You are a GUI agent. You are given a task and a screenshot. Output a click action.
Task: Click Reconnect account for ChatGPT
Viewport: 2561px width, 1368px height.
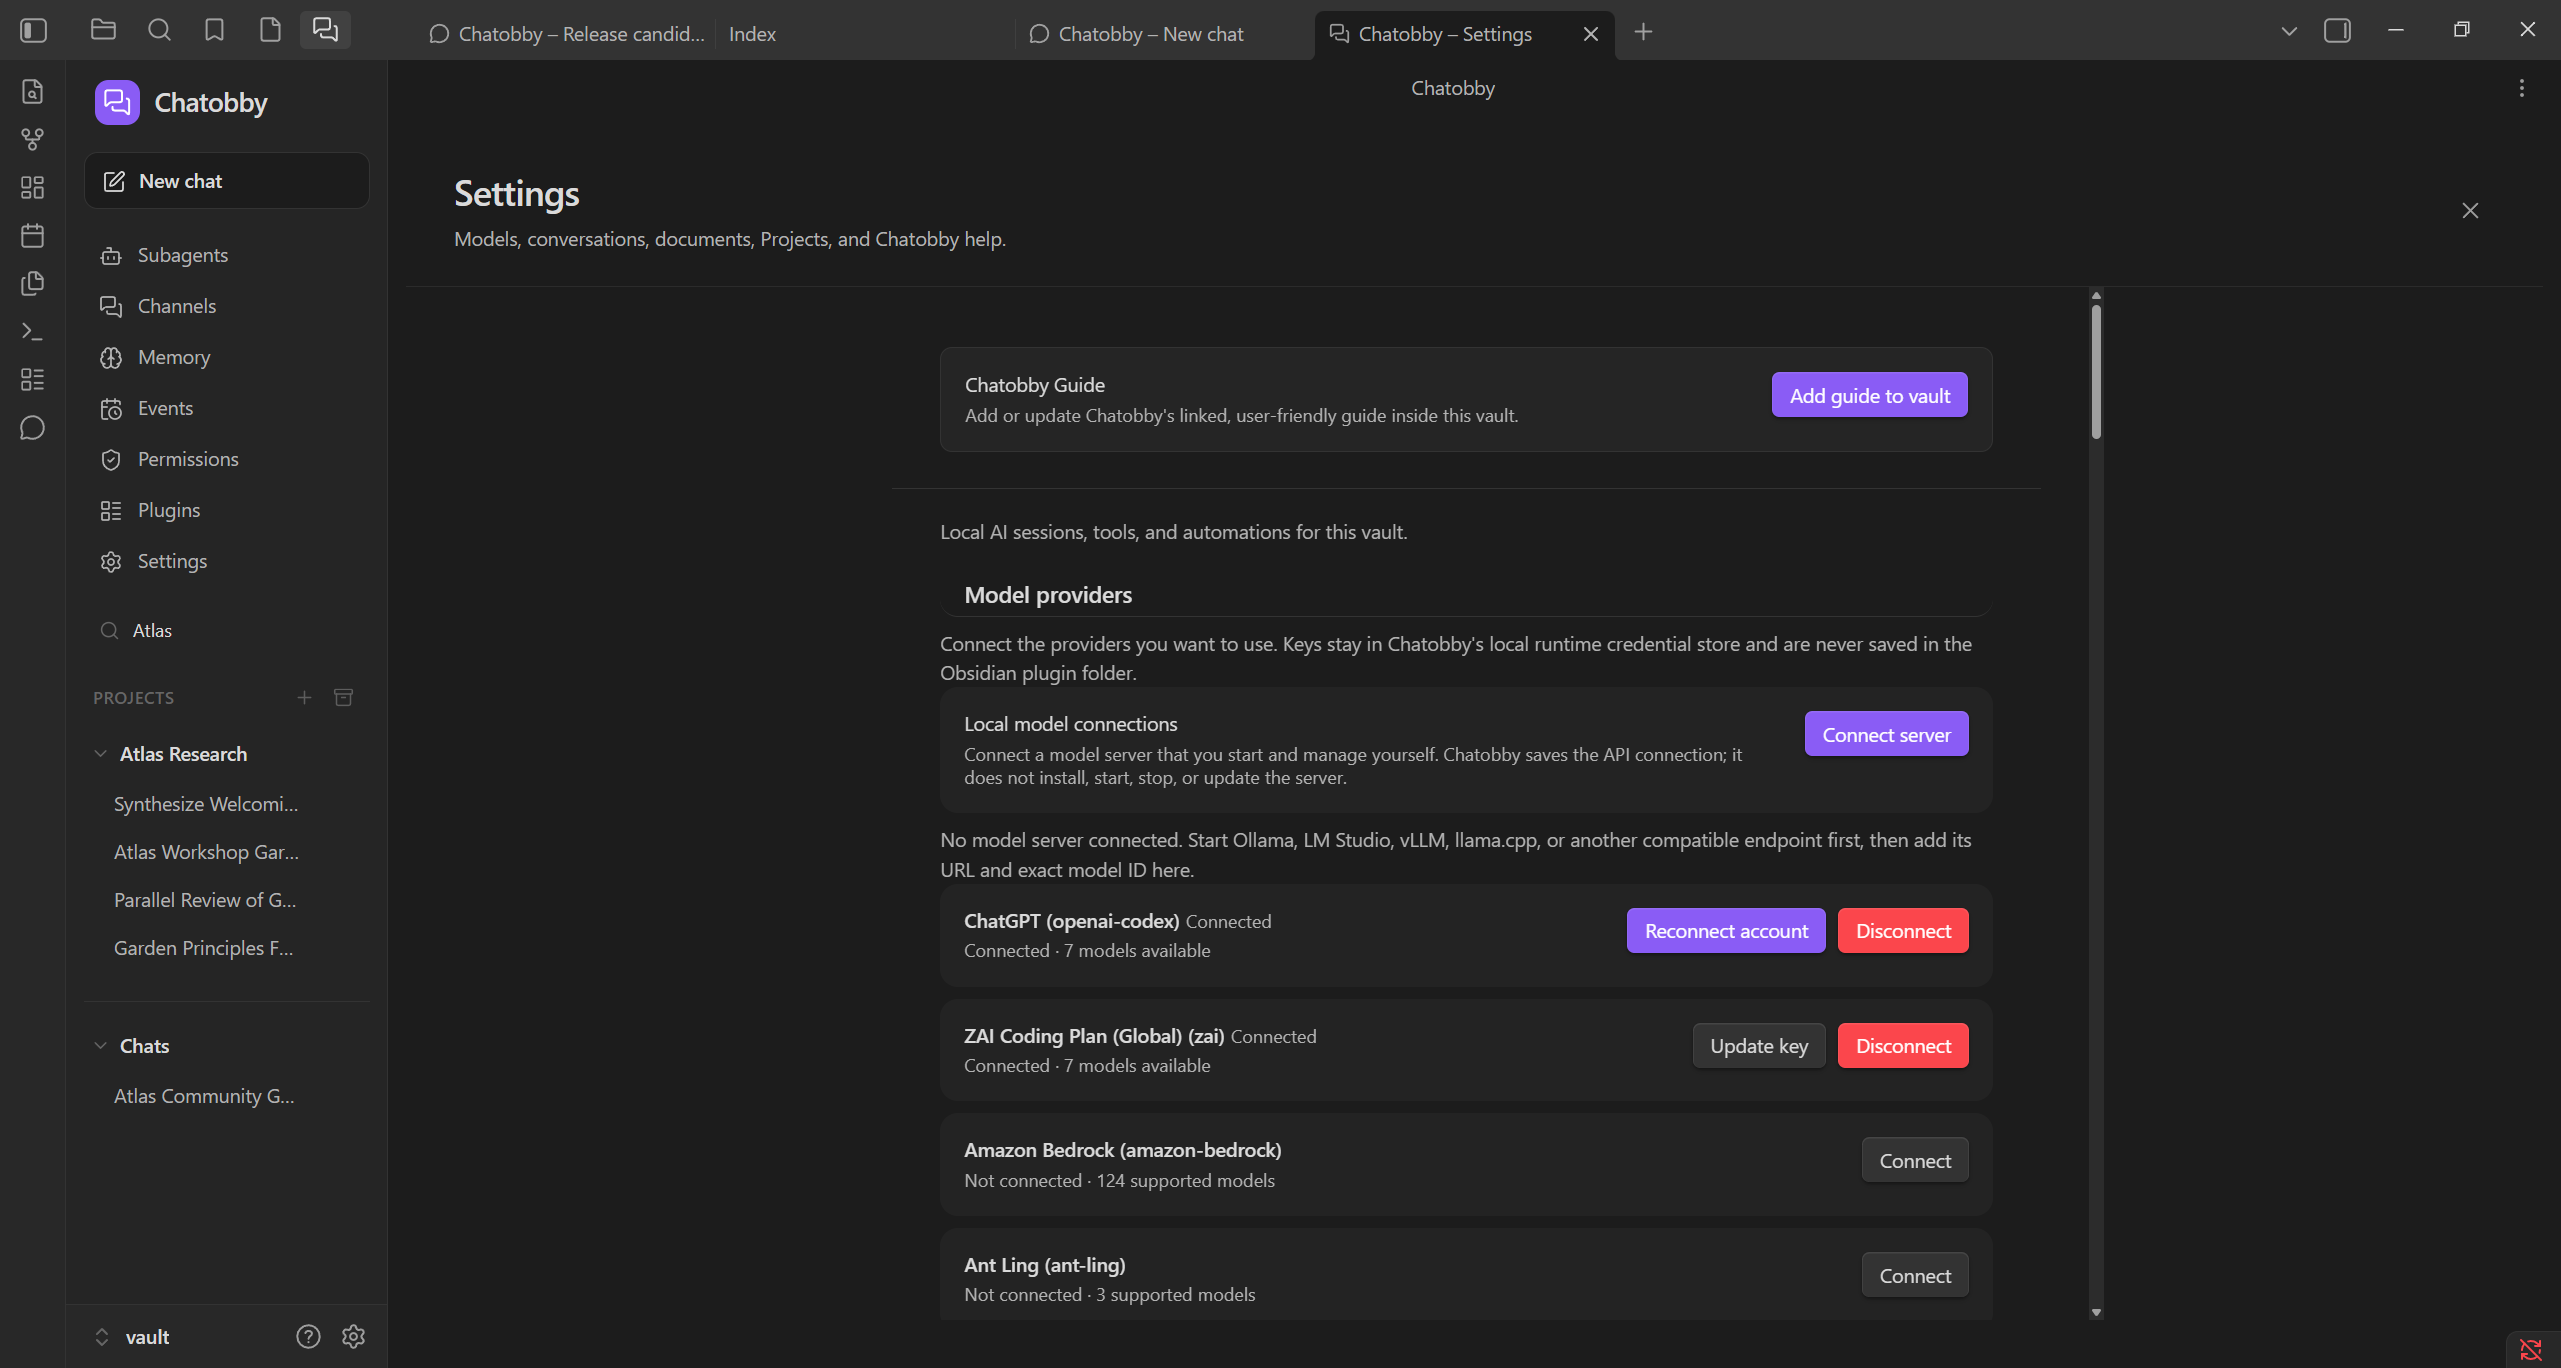(x=1726, y=930)
